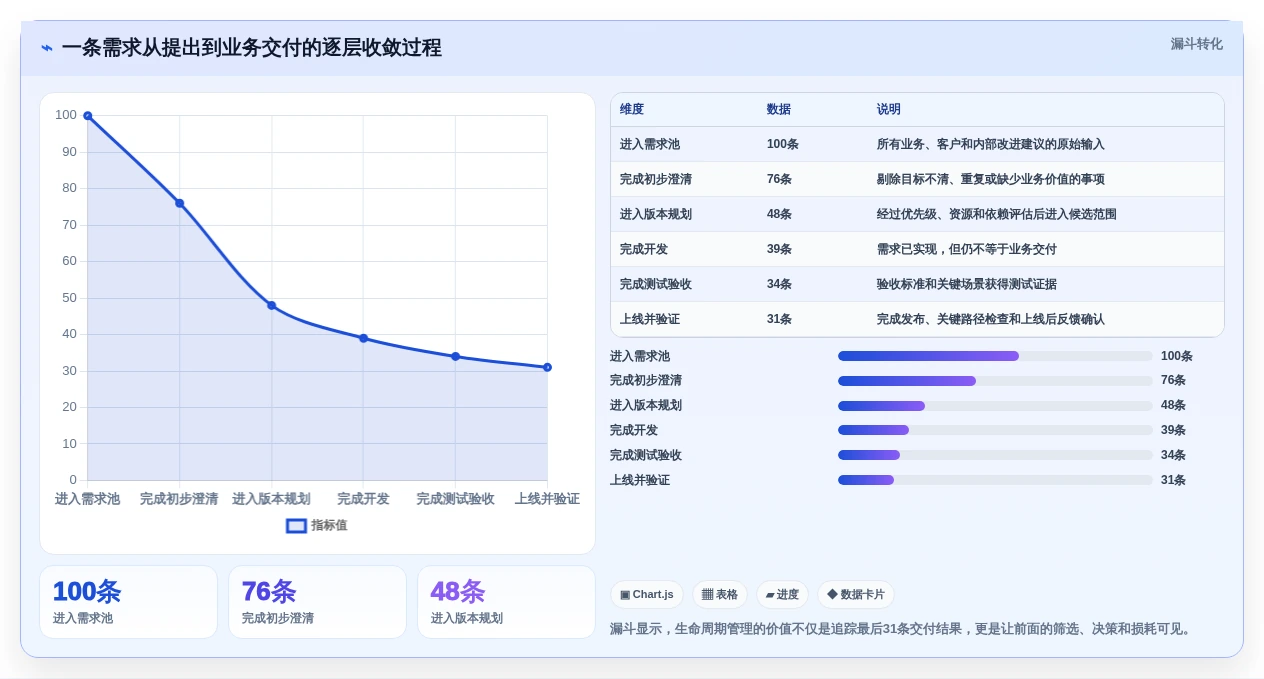Image resolution: width=1264 pixels, height=679 pixels.
Task: Open the 48条 进入版本规划 card
Action: click(506, 602)
